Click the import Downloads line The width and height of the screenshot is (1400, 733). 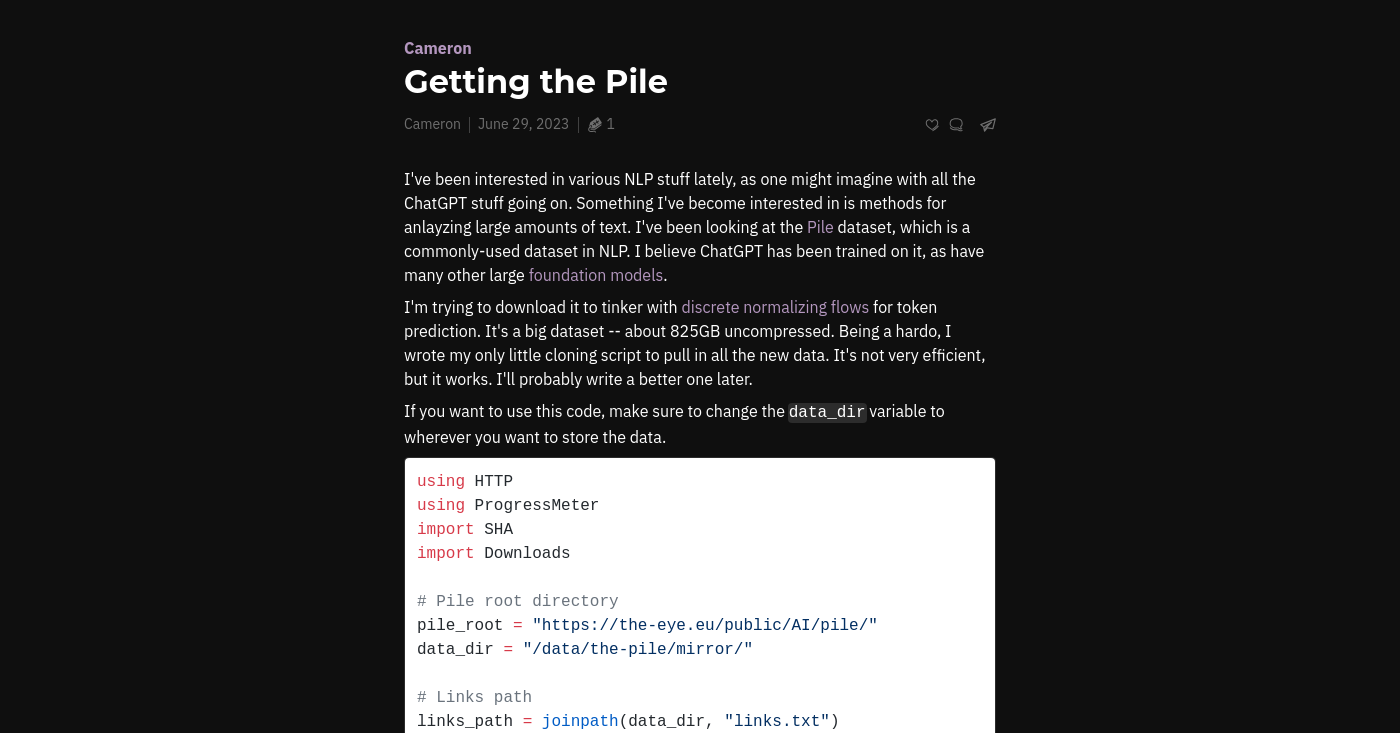click(494, 553)
